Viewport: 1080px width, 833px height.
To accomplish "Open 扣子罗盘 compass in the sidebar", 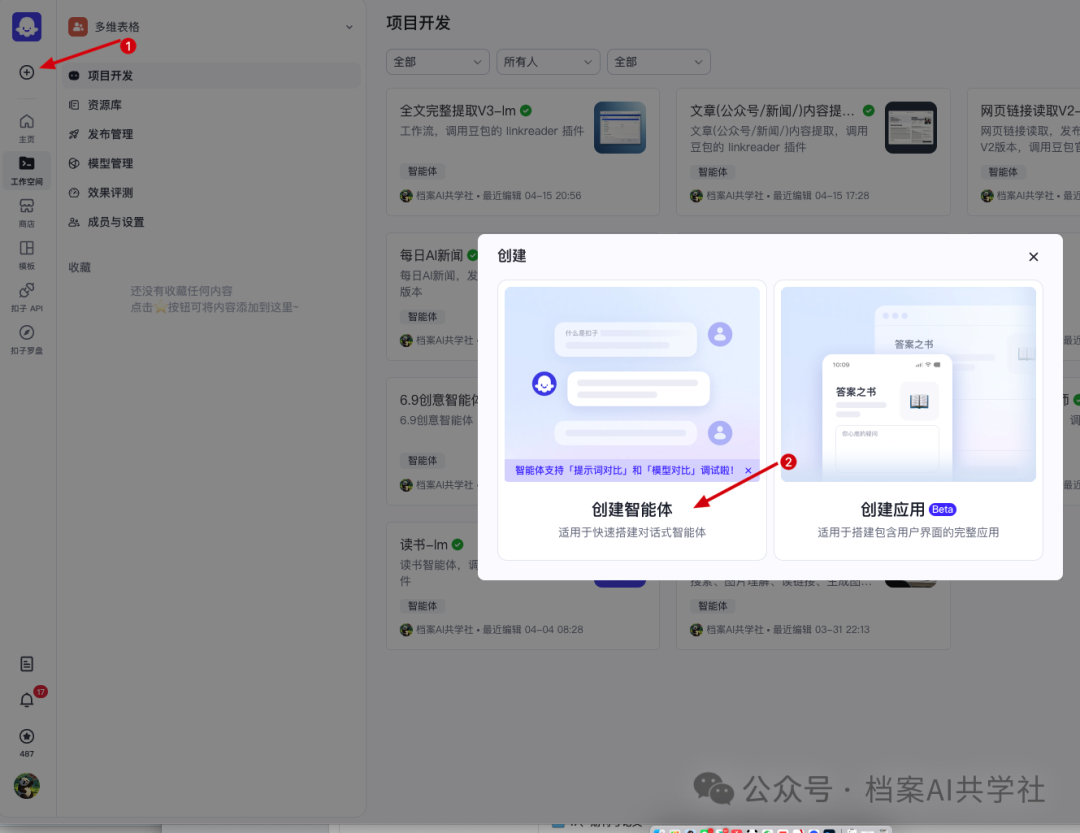I will point(27,340).
